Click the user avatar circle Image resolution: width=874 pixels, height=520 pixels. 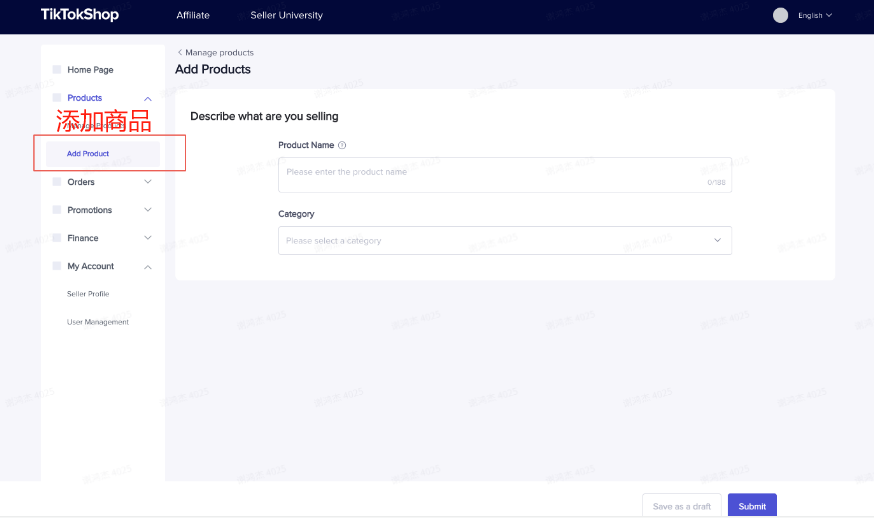coord(781,15)
